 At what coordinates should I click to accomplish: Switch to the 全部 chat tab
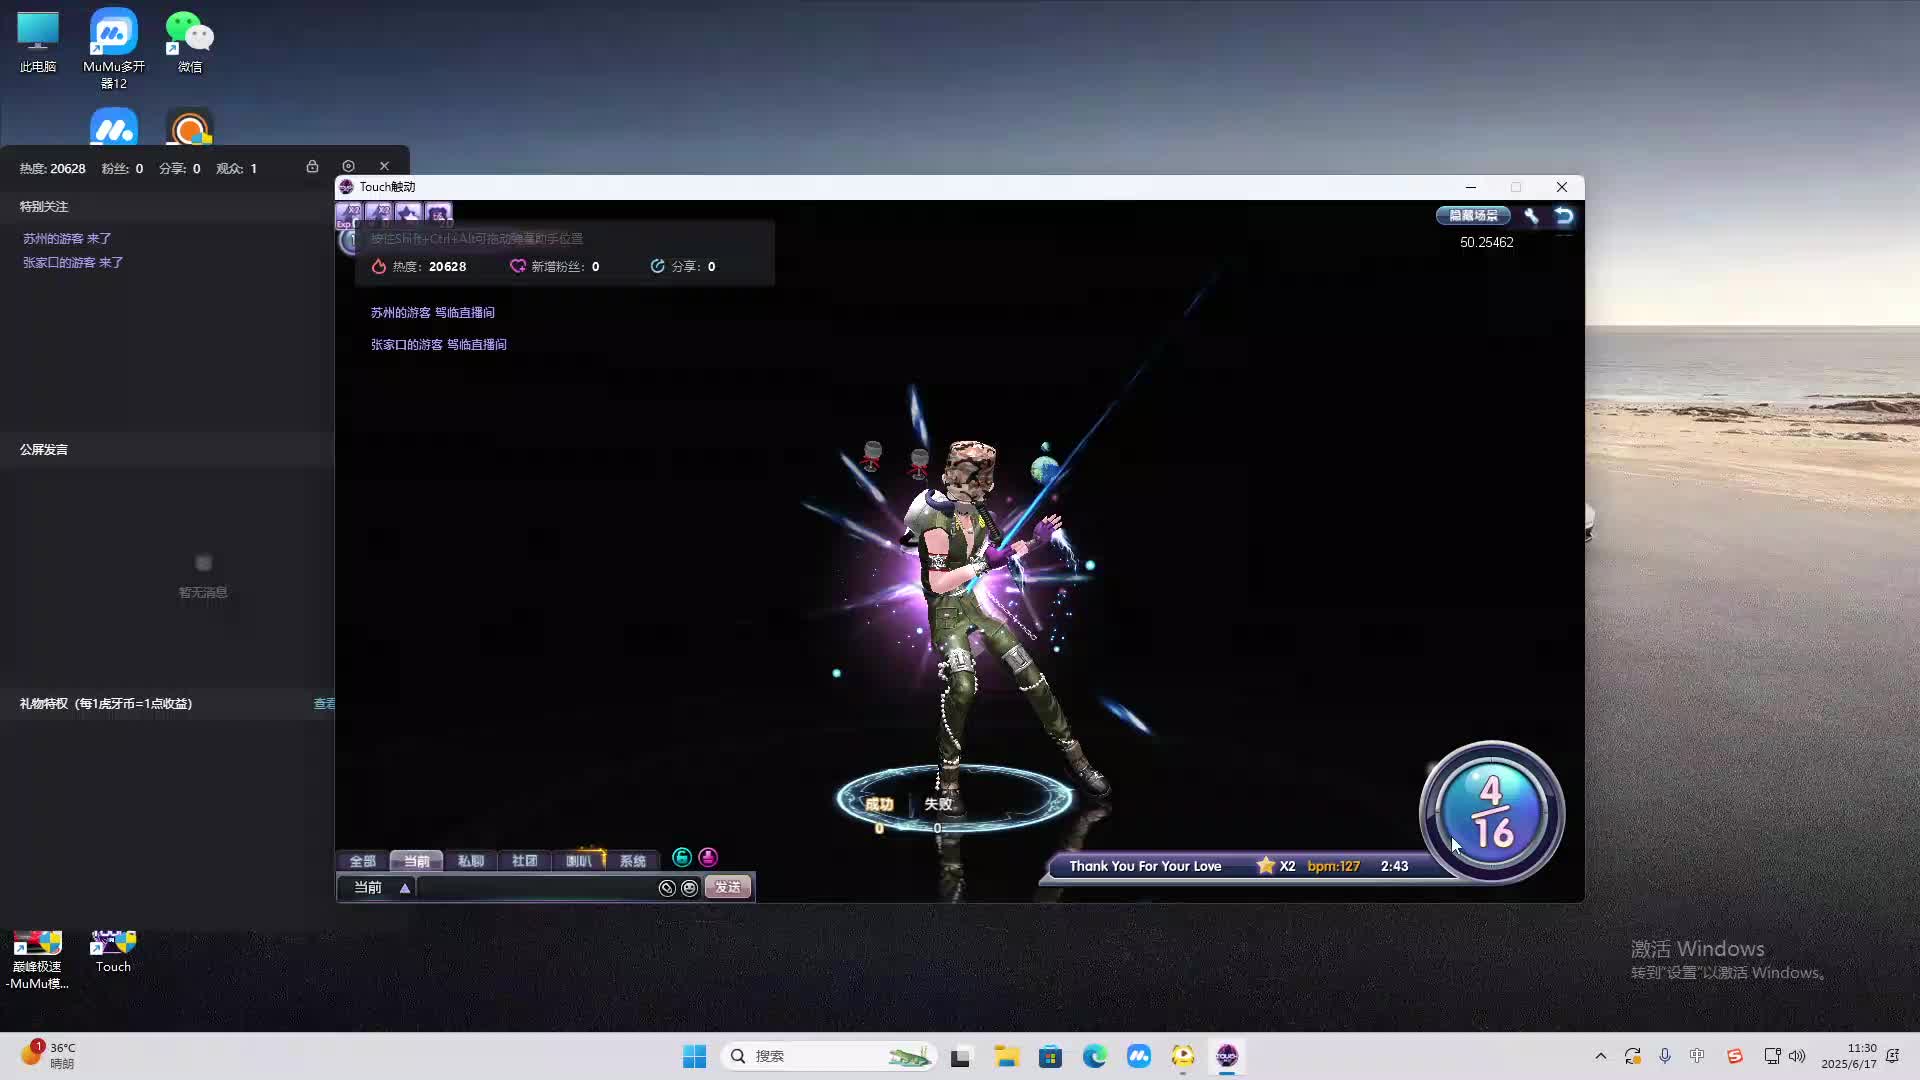pos(362,861)
